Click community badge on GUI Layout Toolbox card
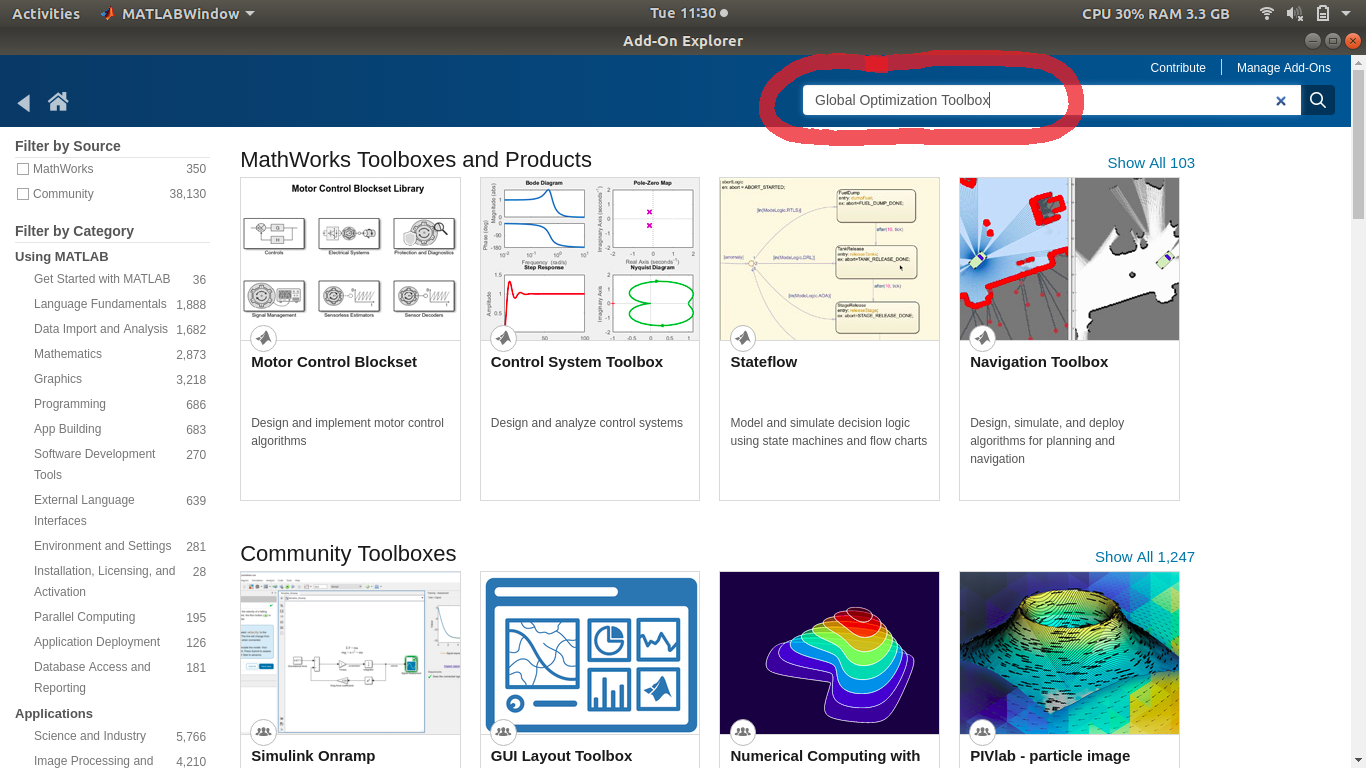The height and width of the screenshot is (768, 1366). pos(503,732)
